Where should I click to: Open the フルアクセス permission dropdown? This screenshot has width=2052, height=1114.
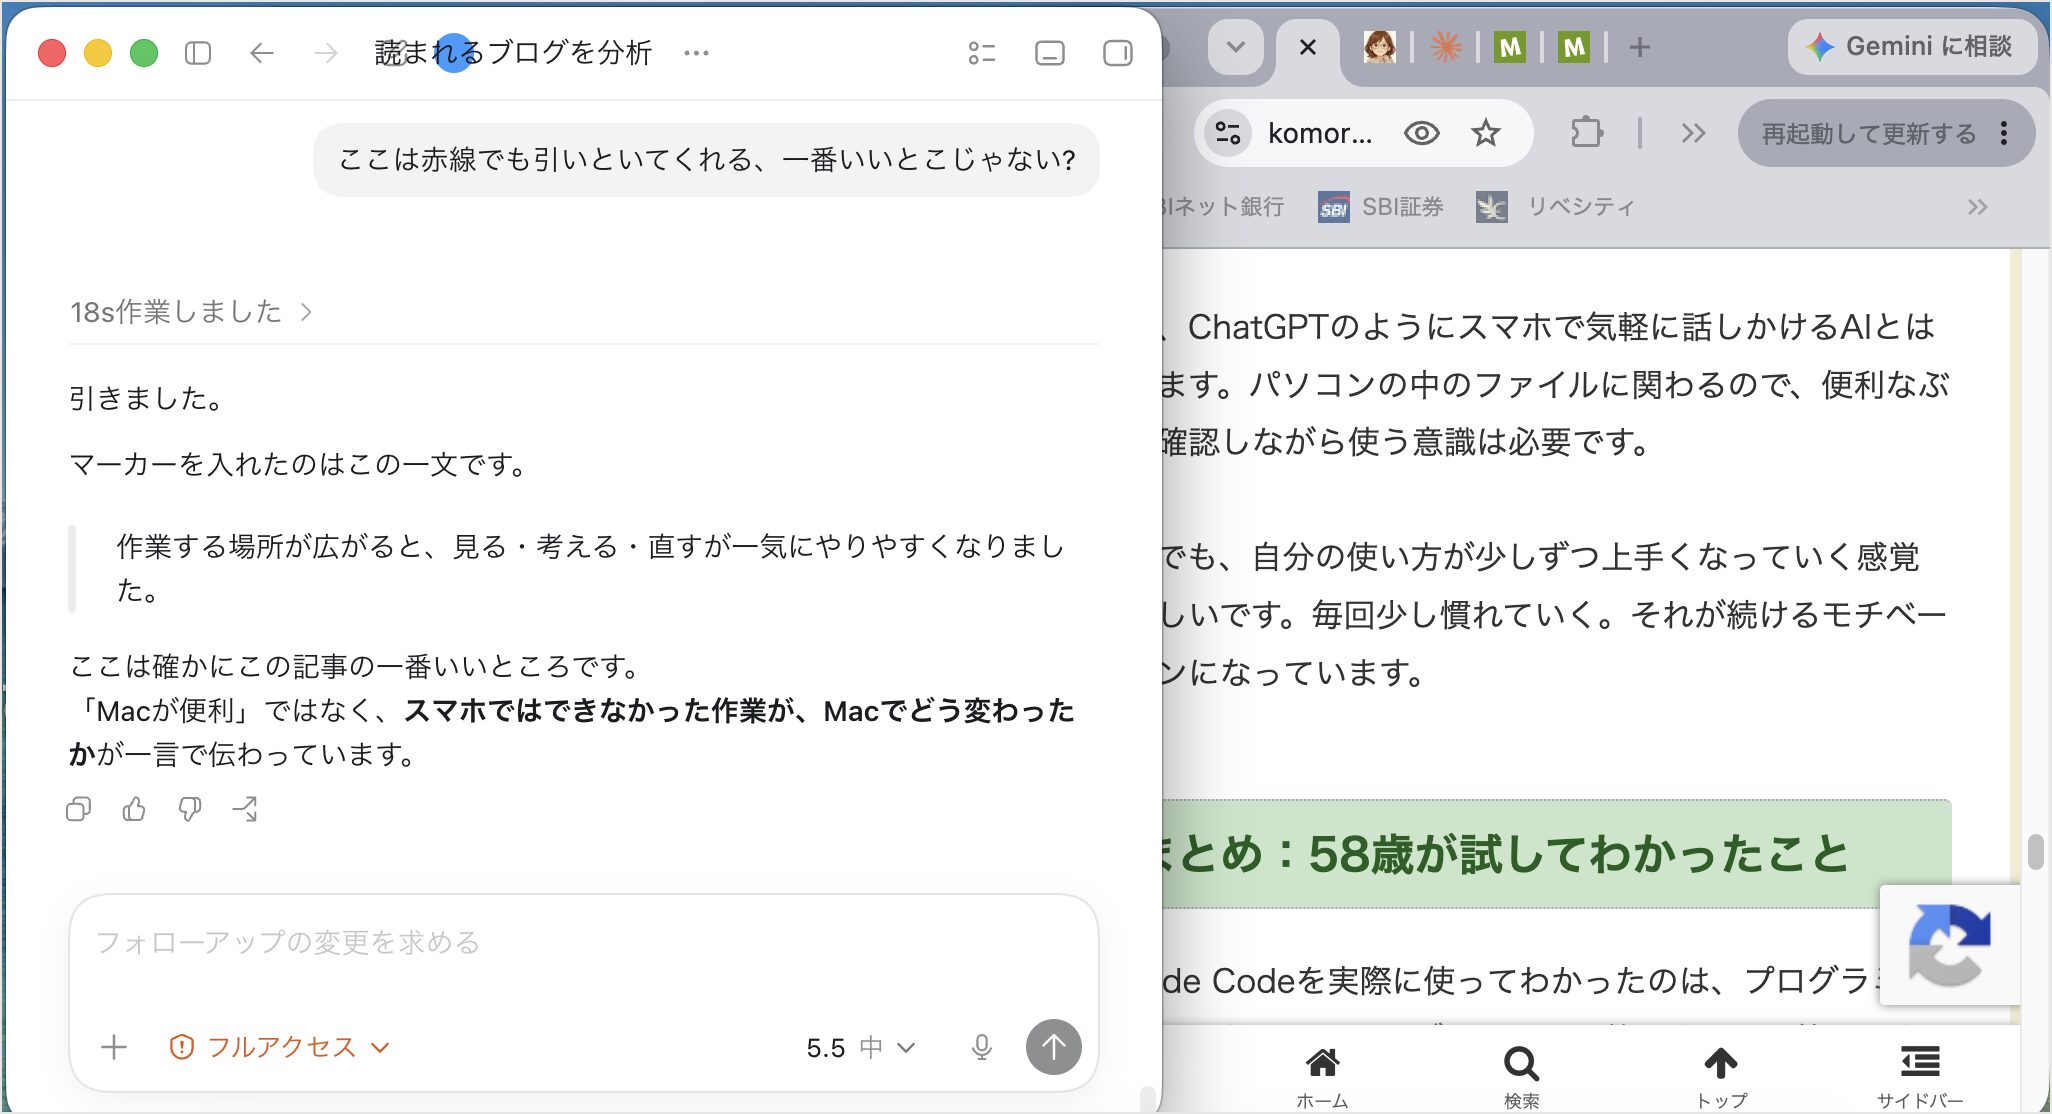click(x=279, y=1047)
